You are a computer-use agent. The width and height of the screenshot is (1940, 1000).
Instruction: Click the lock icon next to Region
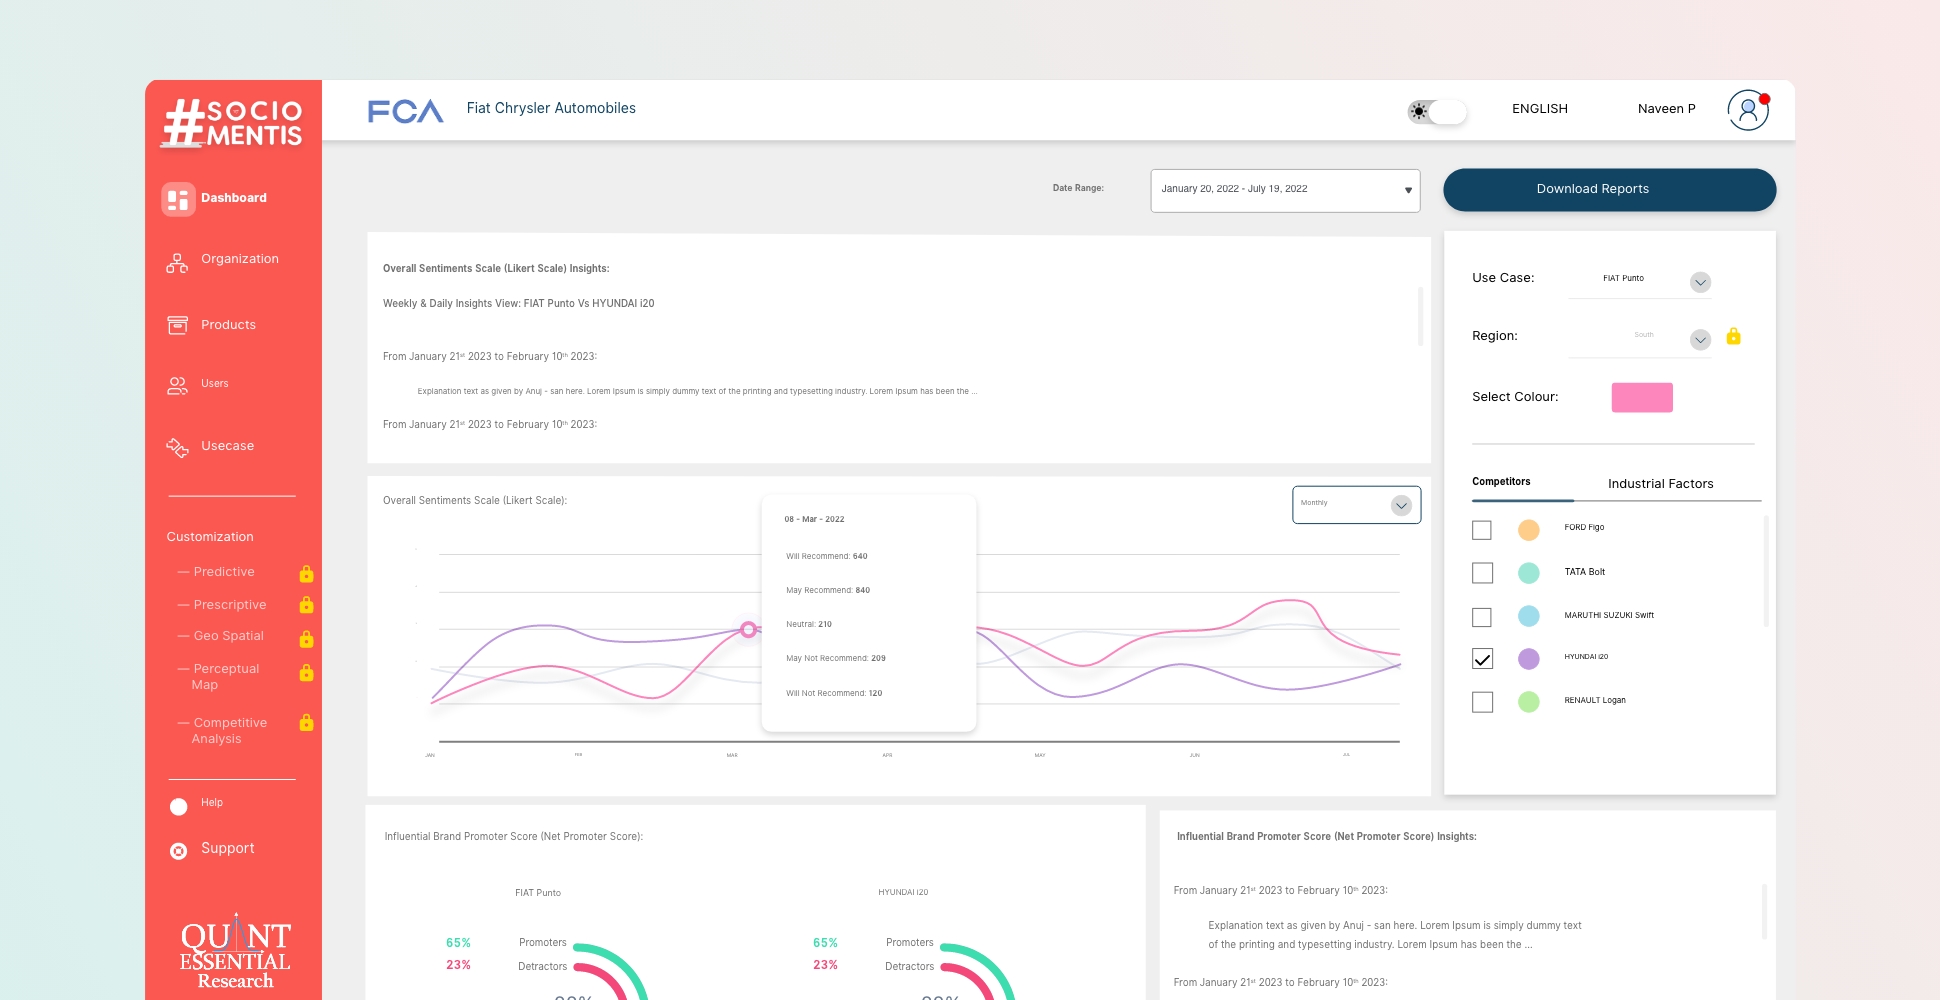pyautogui.click(x=1734, y=336)
